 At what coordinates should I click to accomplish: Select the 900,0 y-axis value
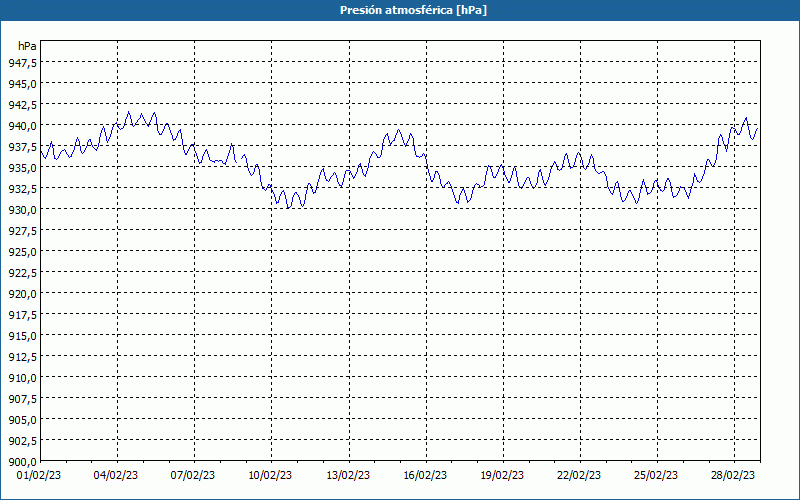(x=22, y=462)
